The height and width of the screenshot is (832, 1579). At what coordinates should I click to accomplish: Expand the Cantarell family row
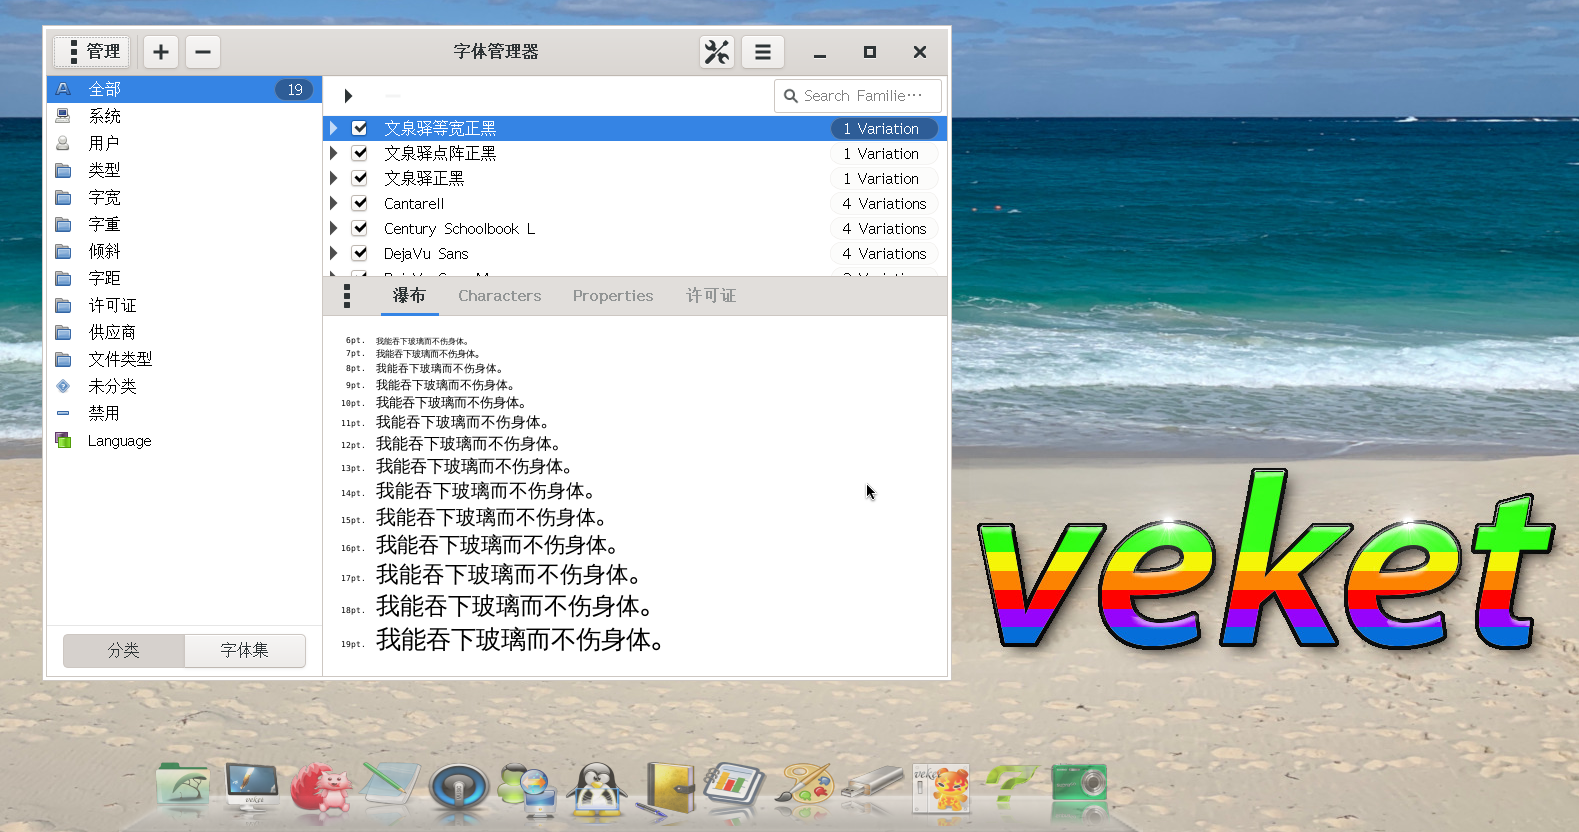(x=334, y=203)
